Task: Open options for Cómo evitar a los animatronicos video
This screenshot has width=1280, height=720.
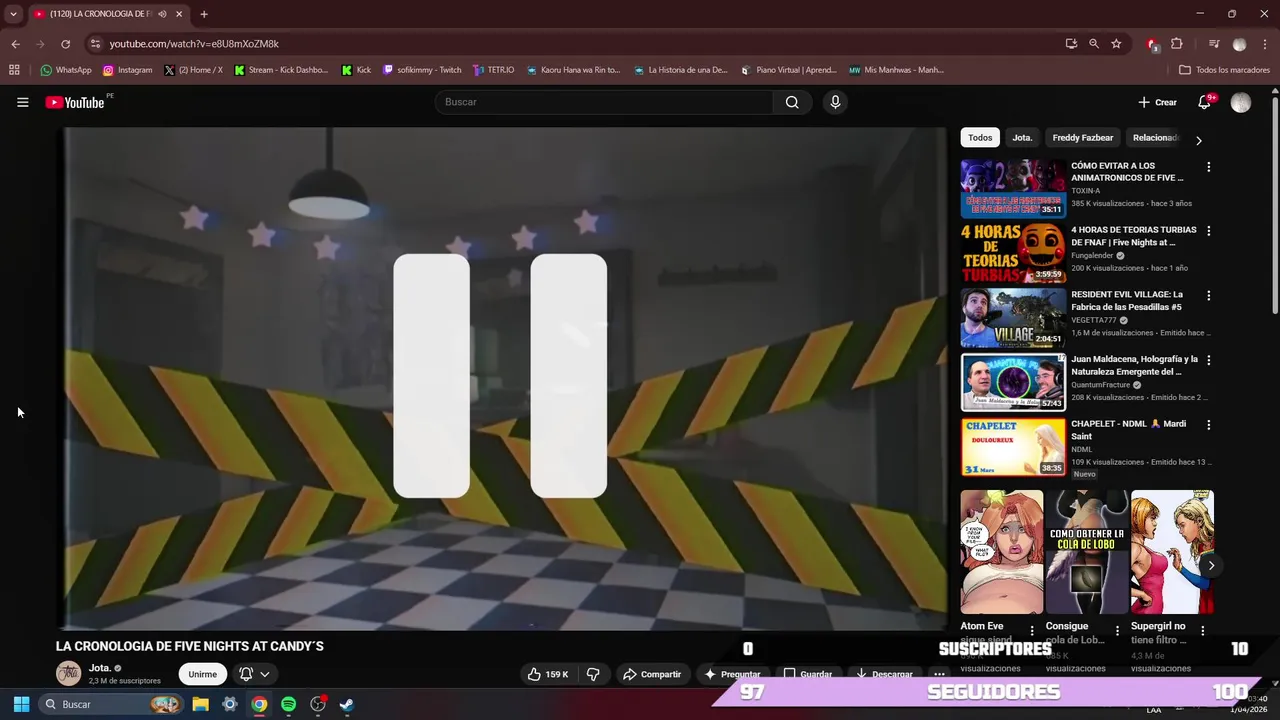Action: coord(1208,167)
